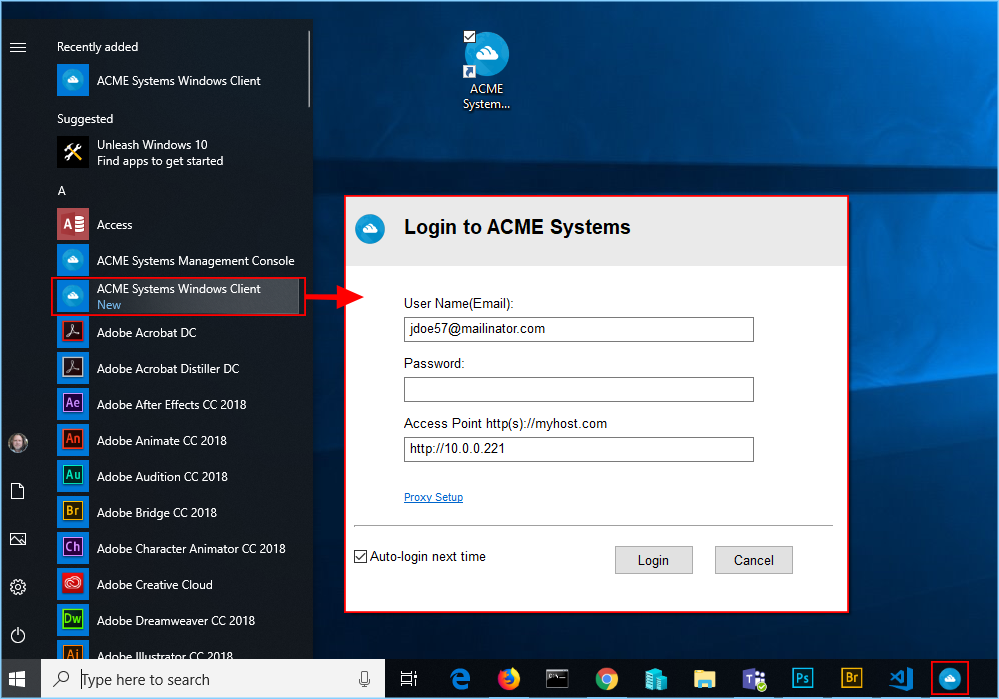The height and width of the screenshot is (699, 999).
Task: Click the taskbar search box
Action: pos(213,679)
